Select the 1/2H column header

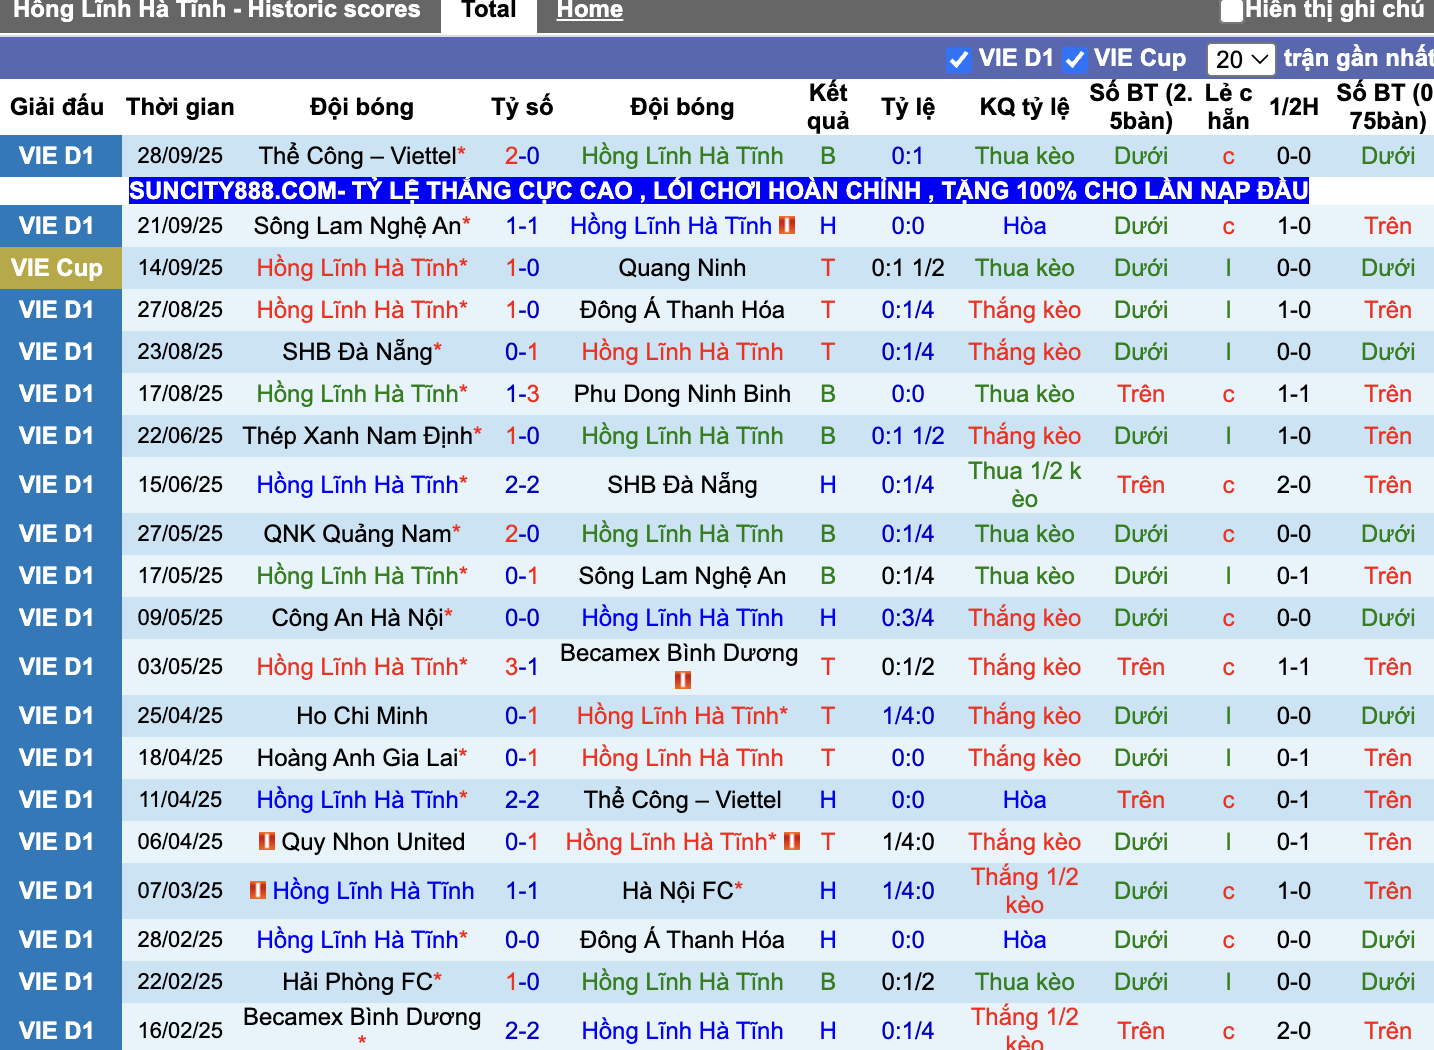(1294, 107)
